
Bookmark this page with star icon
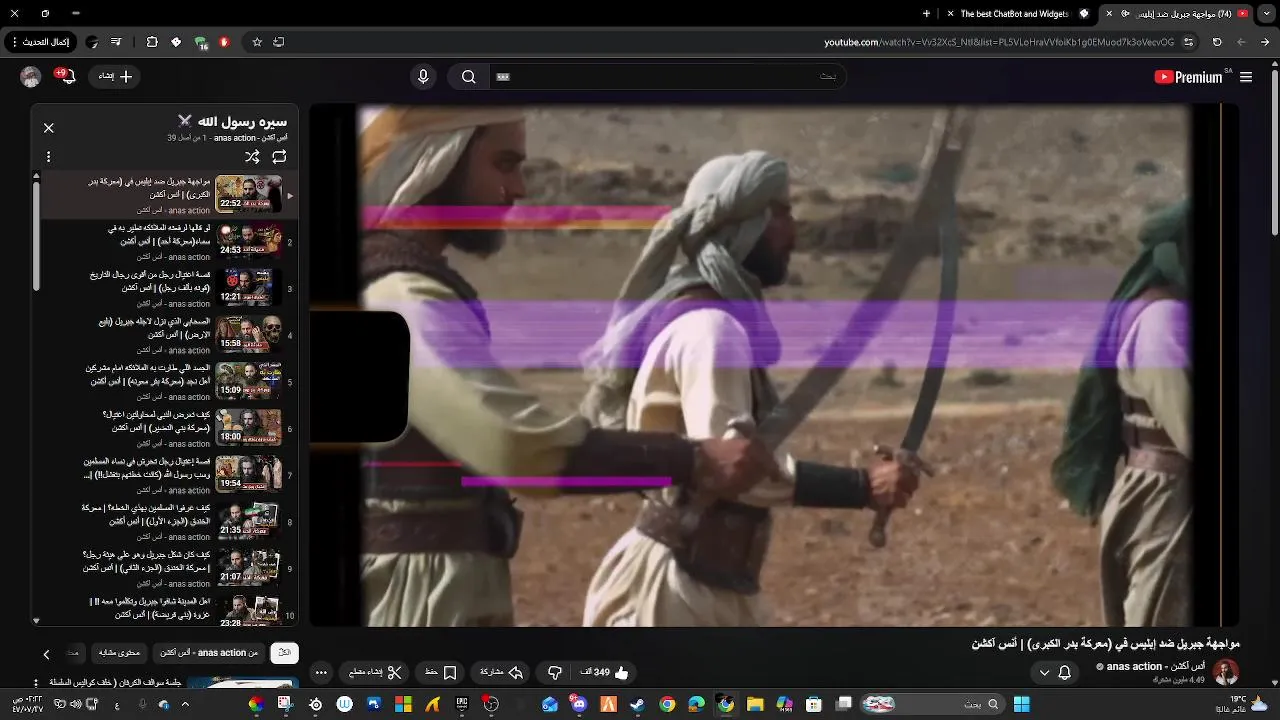[x=257, y=42]
